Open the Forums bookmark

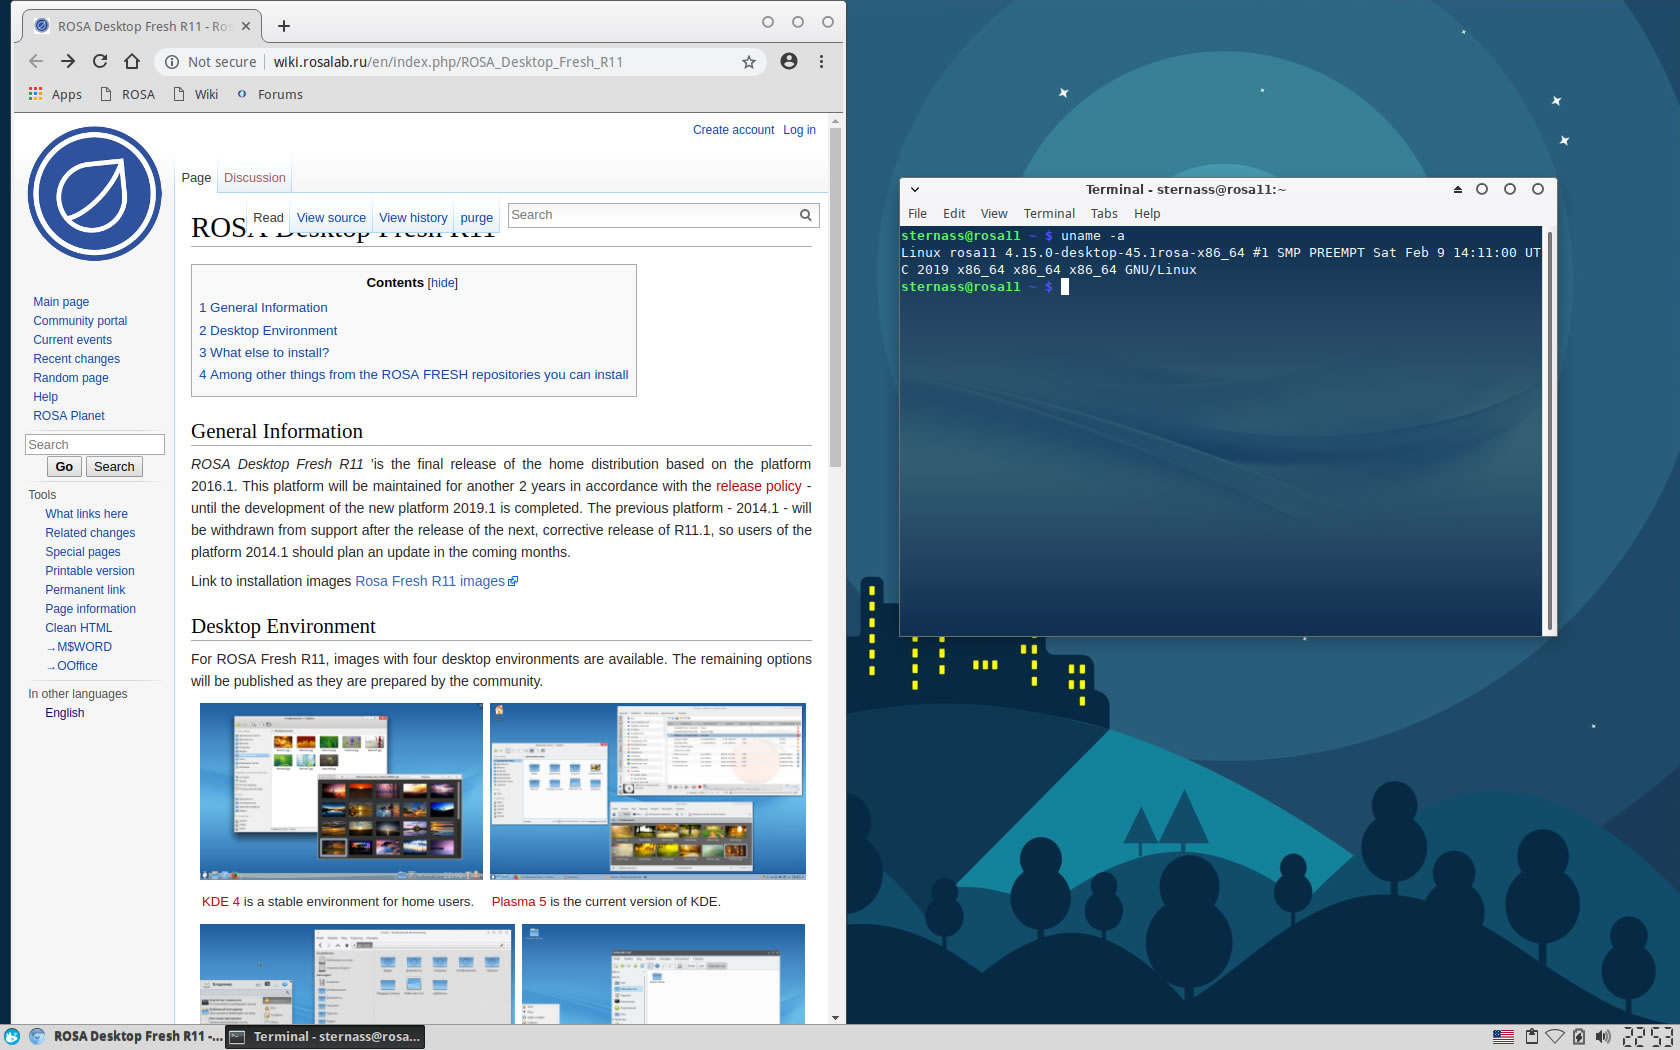coord(269,94)
